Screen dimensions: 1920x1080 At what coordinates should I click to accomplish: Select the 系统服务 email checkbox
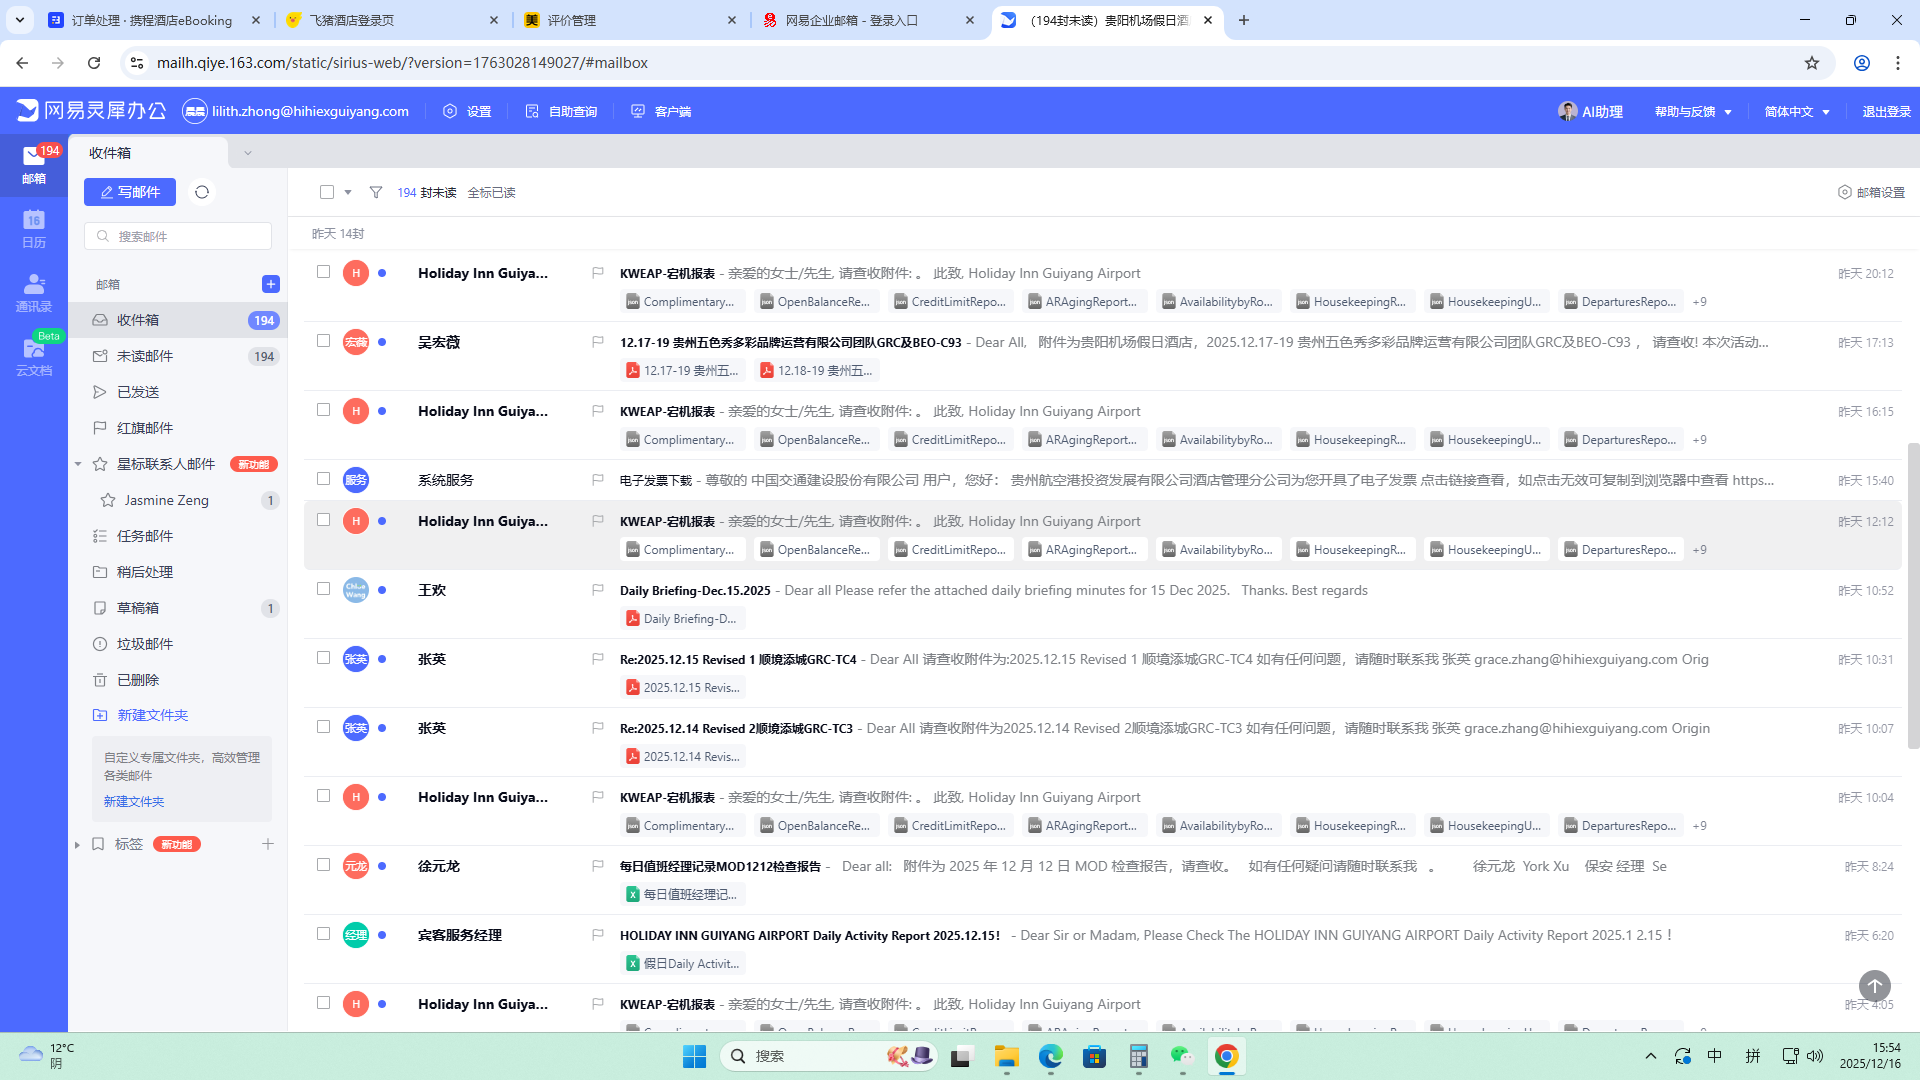323,479
